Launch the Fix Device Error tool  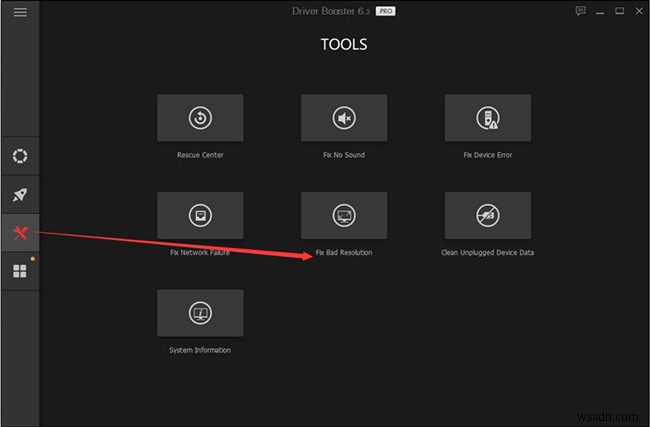point(488,118)
